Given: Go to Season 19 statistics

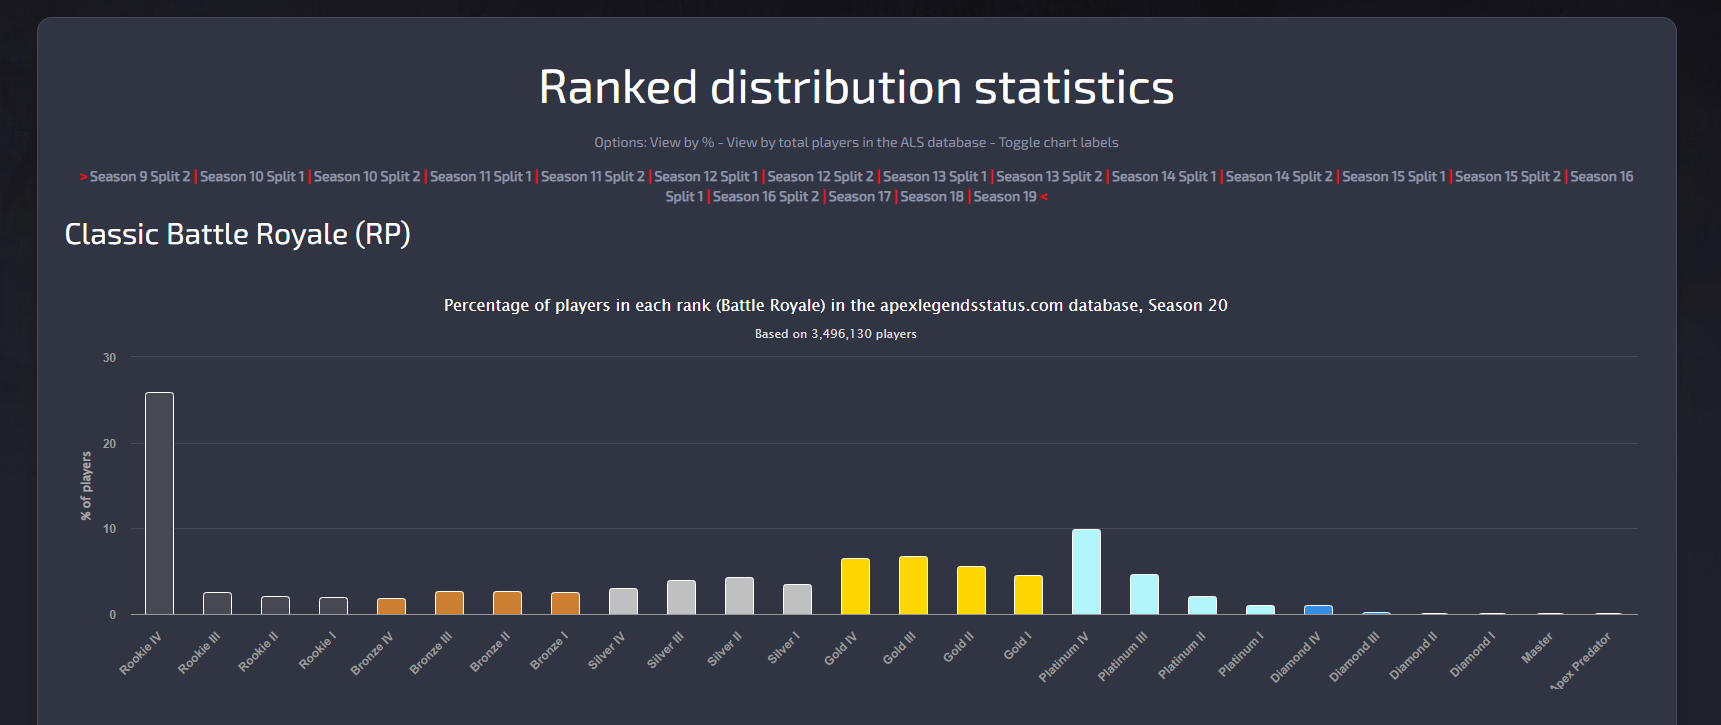Looking at the screenshot, I should tap(1004, 197).
